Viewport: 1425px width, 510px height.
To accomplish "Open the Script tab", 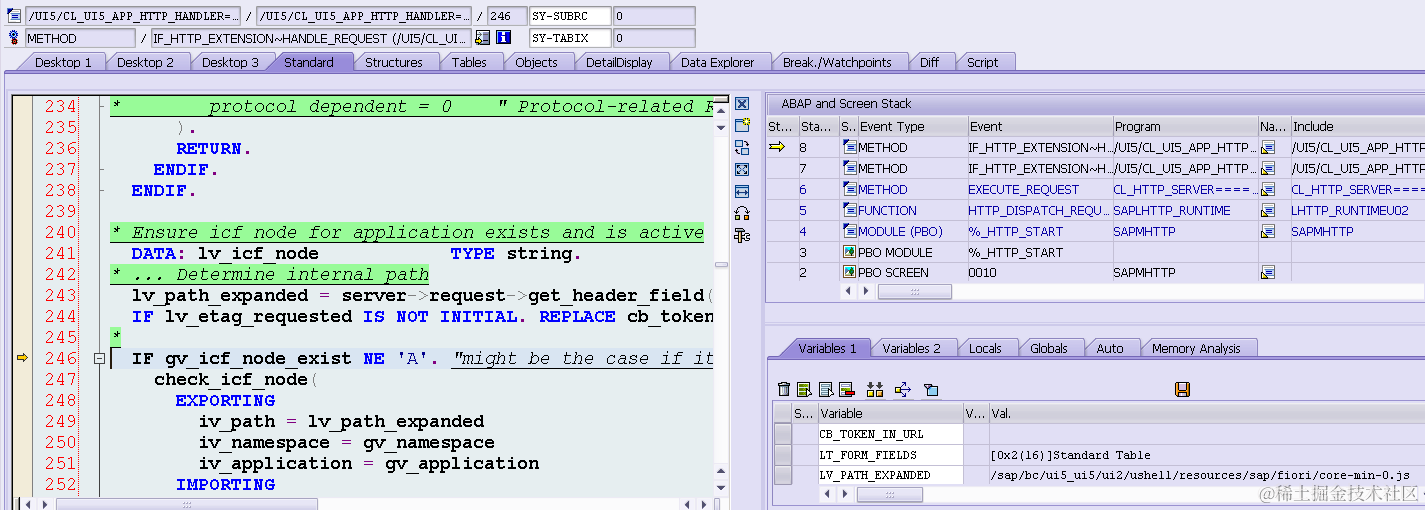I will point(982,62).
